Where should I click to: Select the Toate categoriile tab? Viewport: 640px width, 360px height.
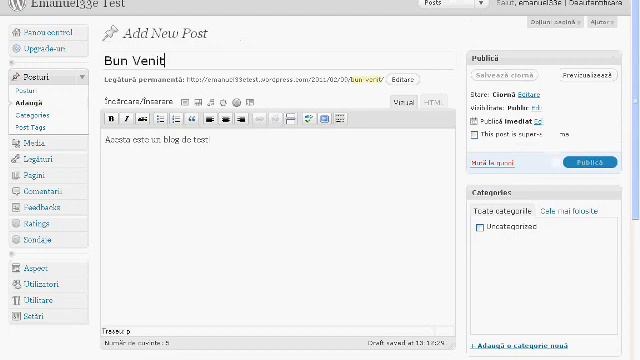pyautogui.click(x=502, y=211)
